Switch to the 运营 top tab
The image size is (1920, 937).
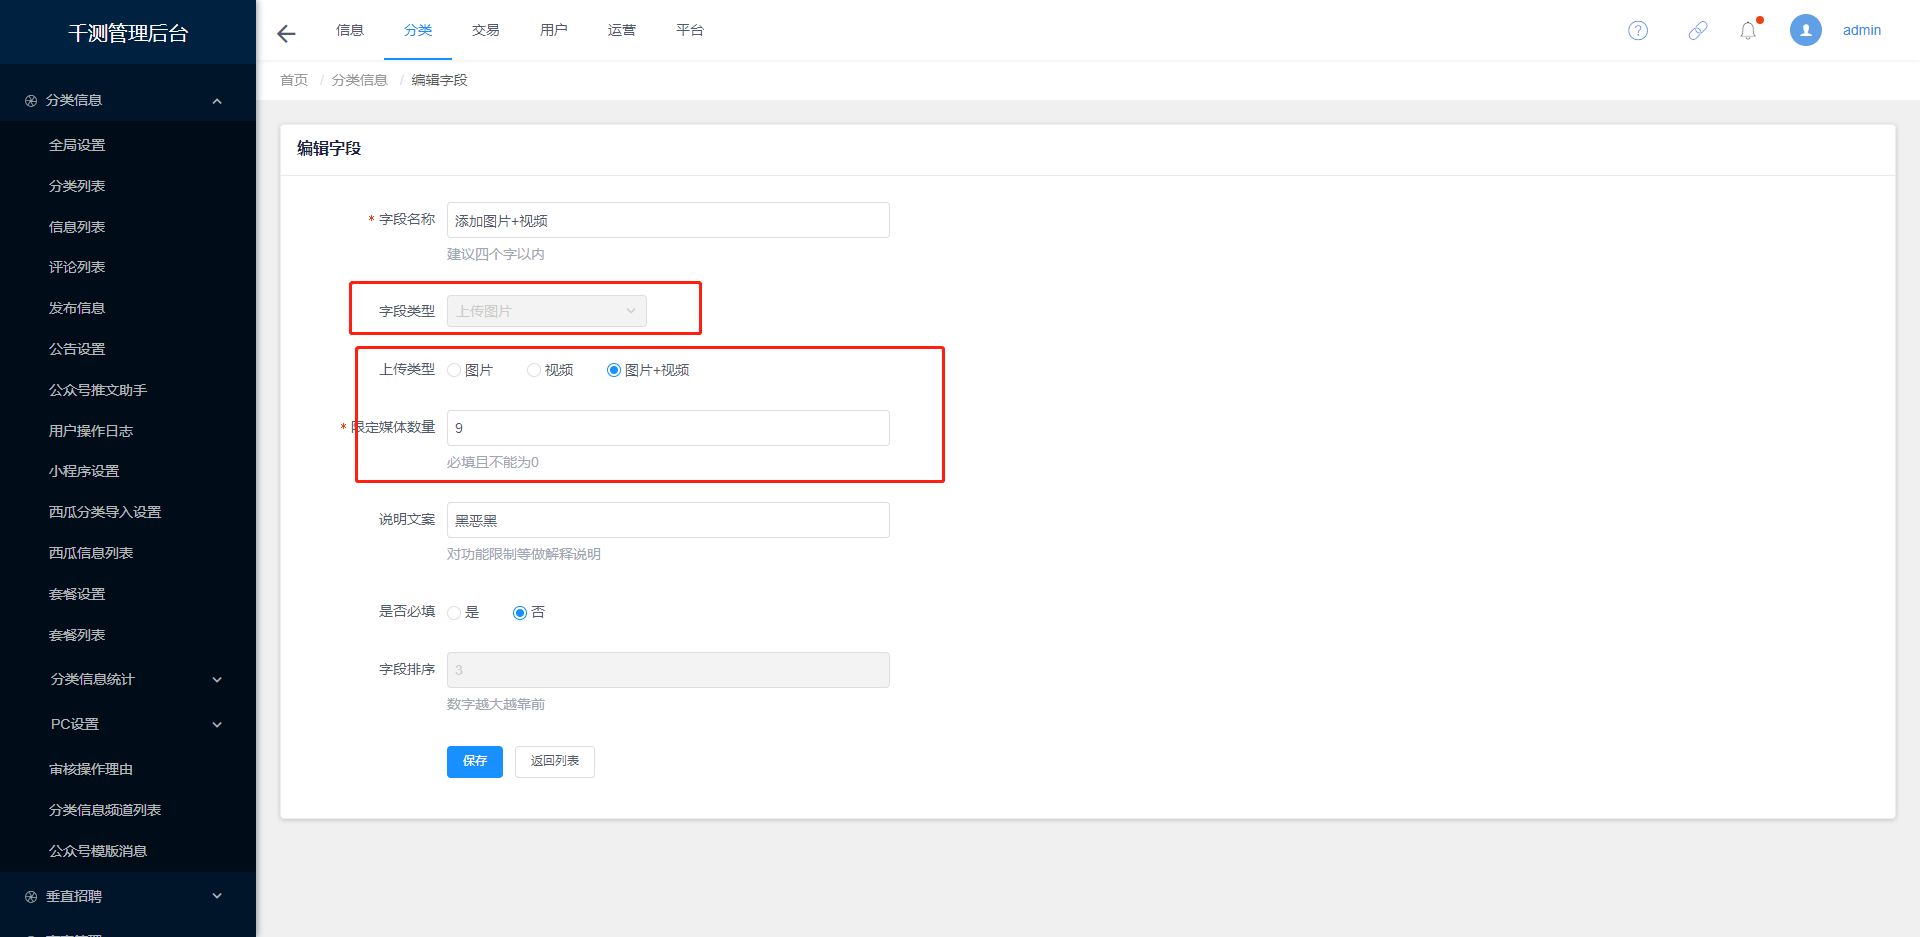[622, 30]
